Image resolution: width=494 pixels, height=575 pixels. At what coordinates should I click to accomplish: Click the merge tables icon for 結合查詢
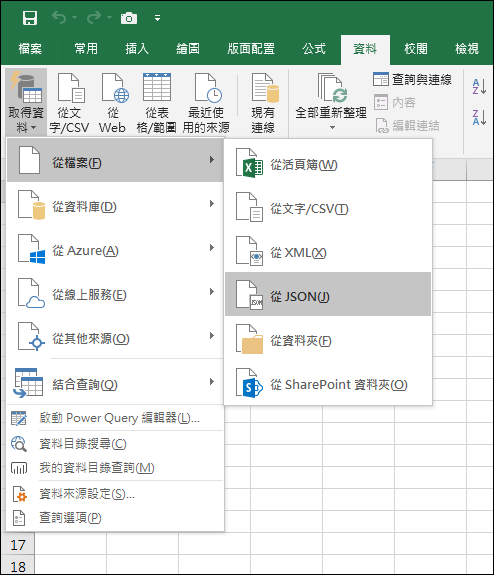pos(29,383)
